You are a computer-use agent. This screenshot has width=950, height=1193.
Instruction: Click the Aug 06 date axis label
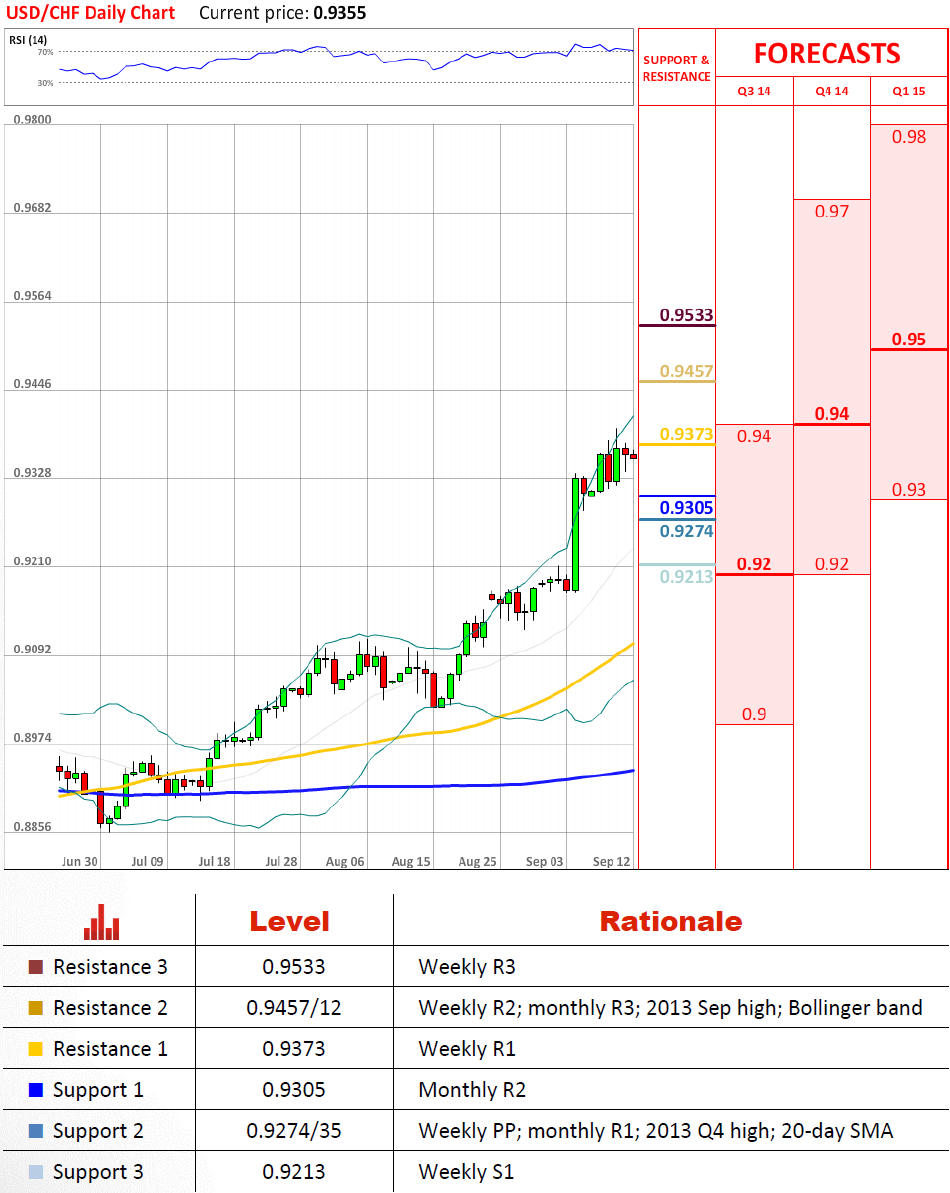point(345,861)
